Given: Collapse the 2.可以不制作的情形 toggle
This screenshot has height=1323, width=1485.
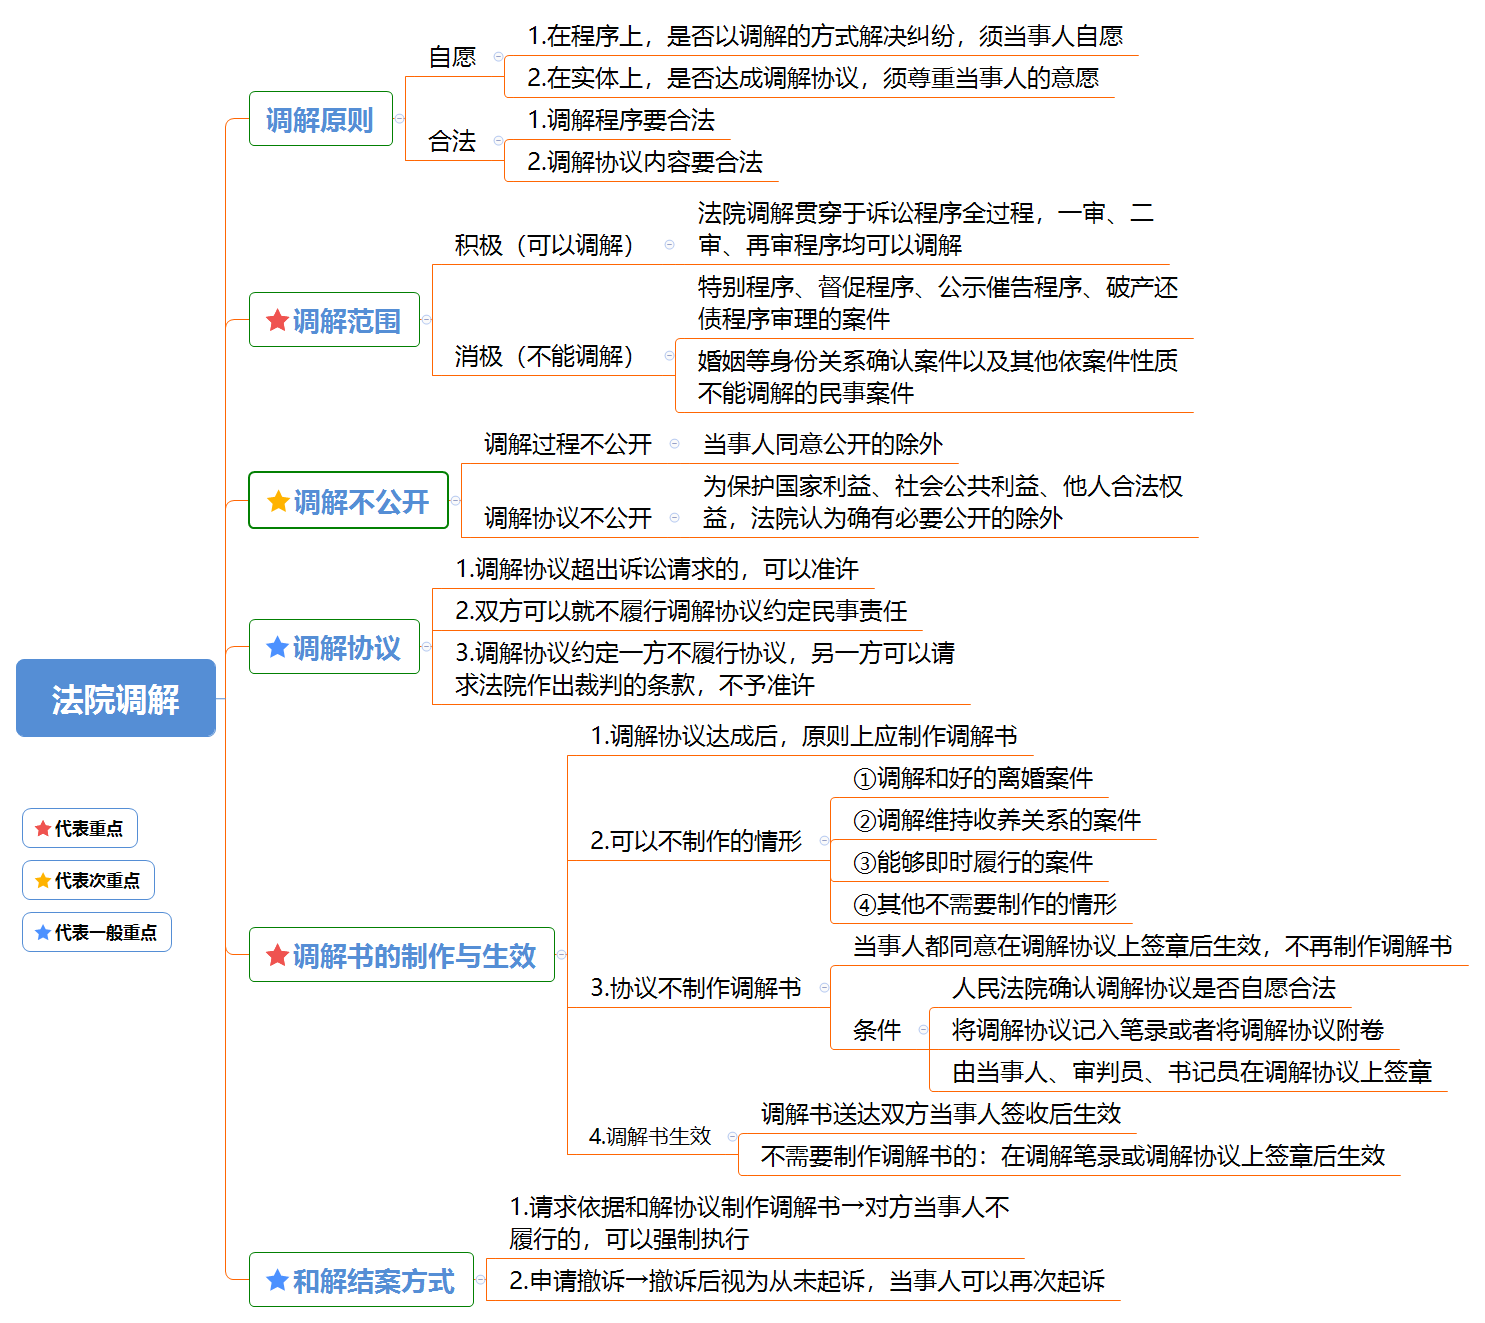Looking at the screenshot, I should pos(824,840).
